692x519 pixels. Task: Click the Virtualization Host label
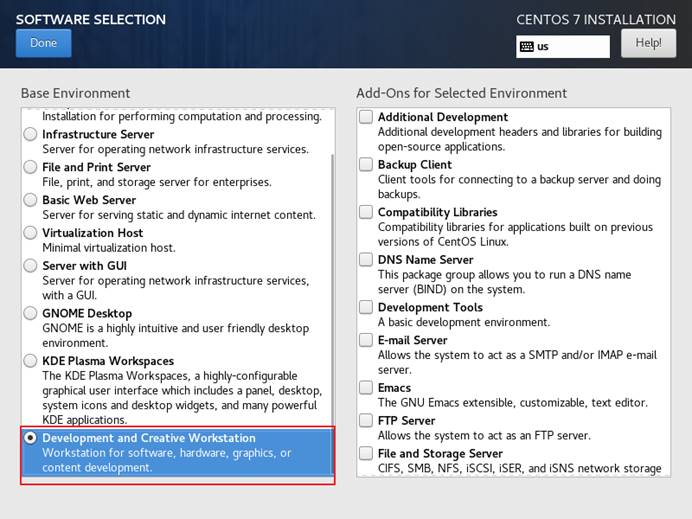(x=93, y=233)
